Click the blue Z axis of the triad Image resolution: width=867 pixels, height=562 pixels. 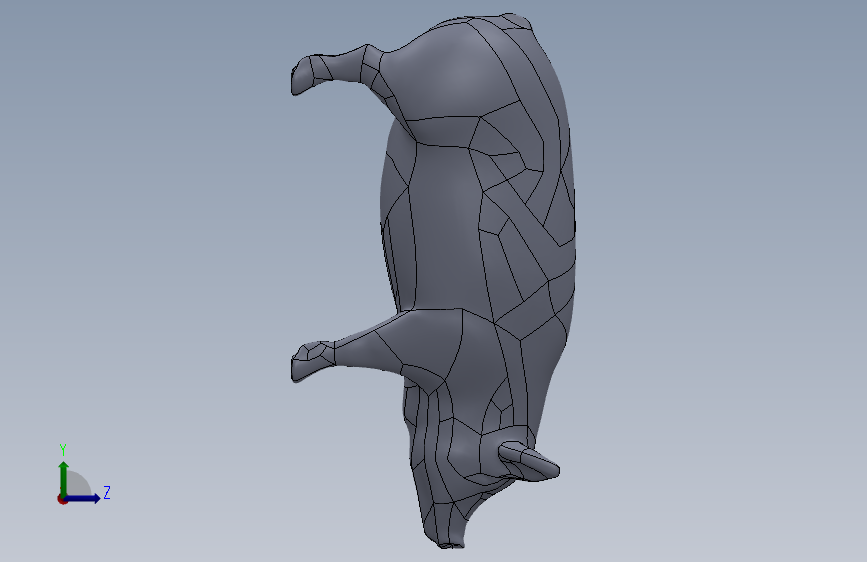pos(84,498)
